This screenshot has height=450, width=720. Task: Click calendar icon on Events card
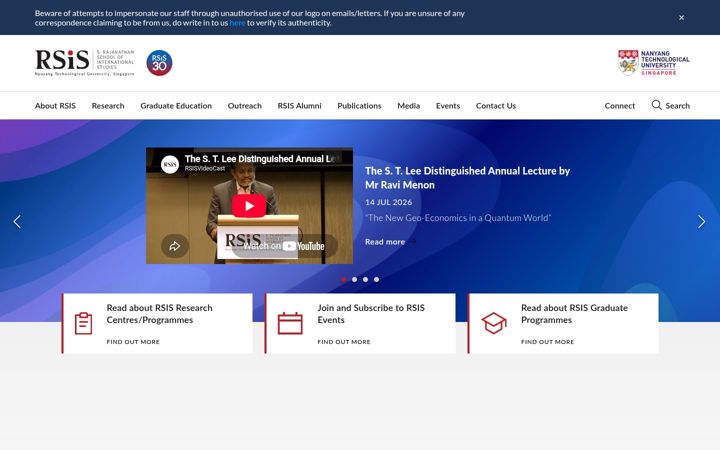pyautogui.click(x=290, y=323)
